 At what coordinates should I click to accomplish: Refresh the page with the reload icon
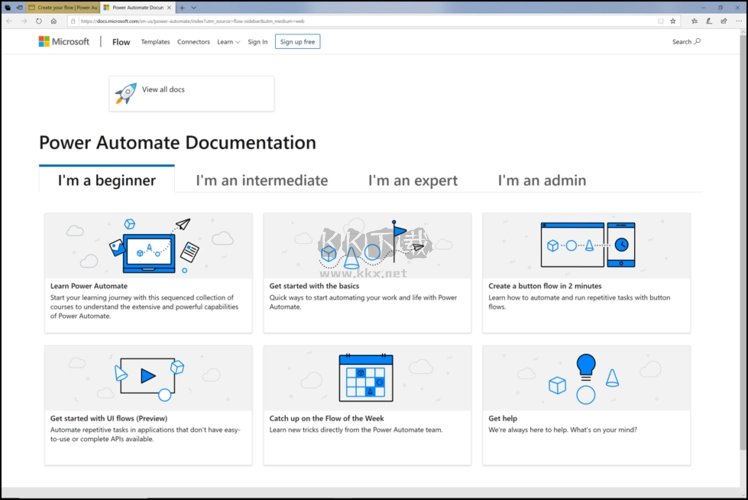(39, 21)
